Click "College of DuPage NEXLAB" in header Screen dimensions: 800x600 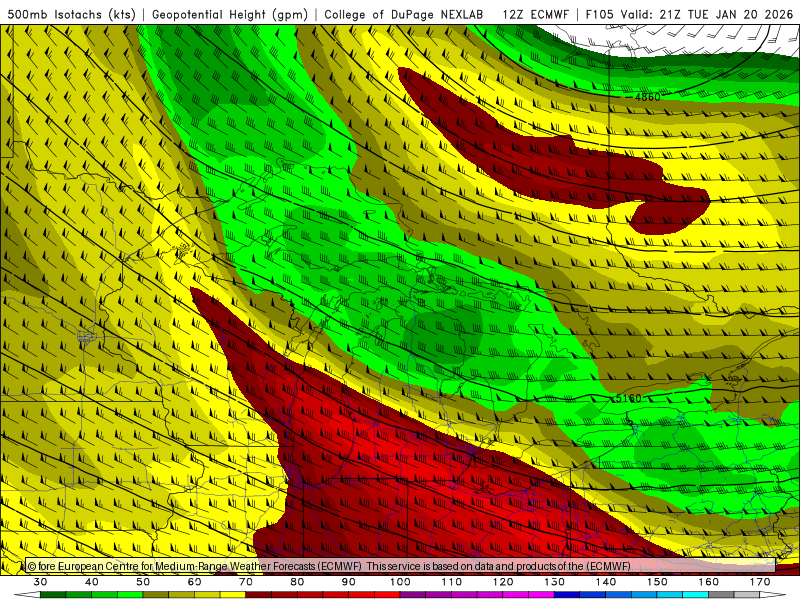tap(403, 14)
